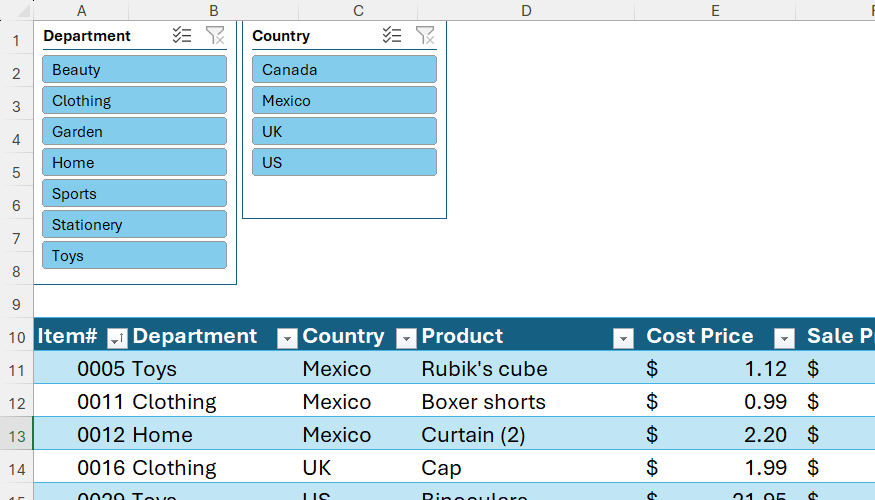Select Sports in Department slicer
Image resolution: width=875 pixels, height=500 pixels.
pos(134,194)
